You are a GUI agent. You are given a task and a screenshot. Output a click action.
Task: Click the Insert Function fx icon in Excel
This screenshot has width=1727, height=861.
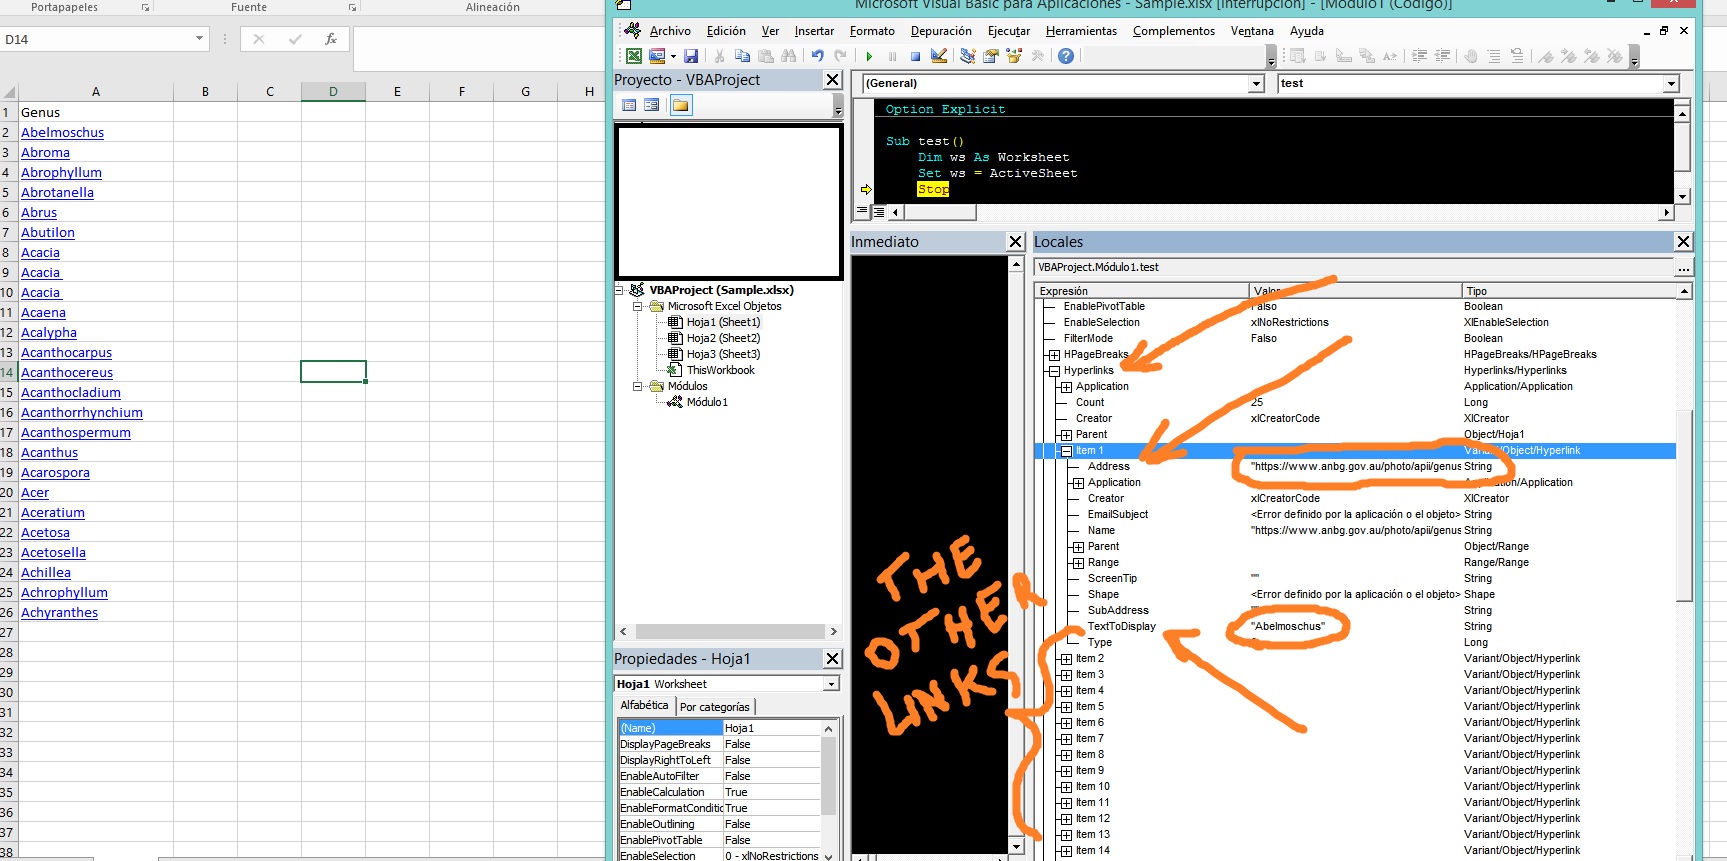tap(331, 39)
